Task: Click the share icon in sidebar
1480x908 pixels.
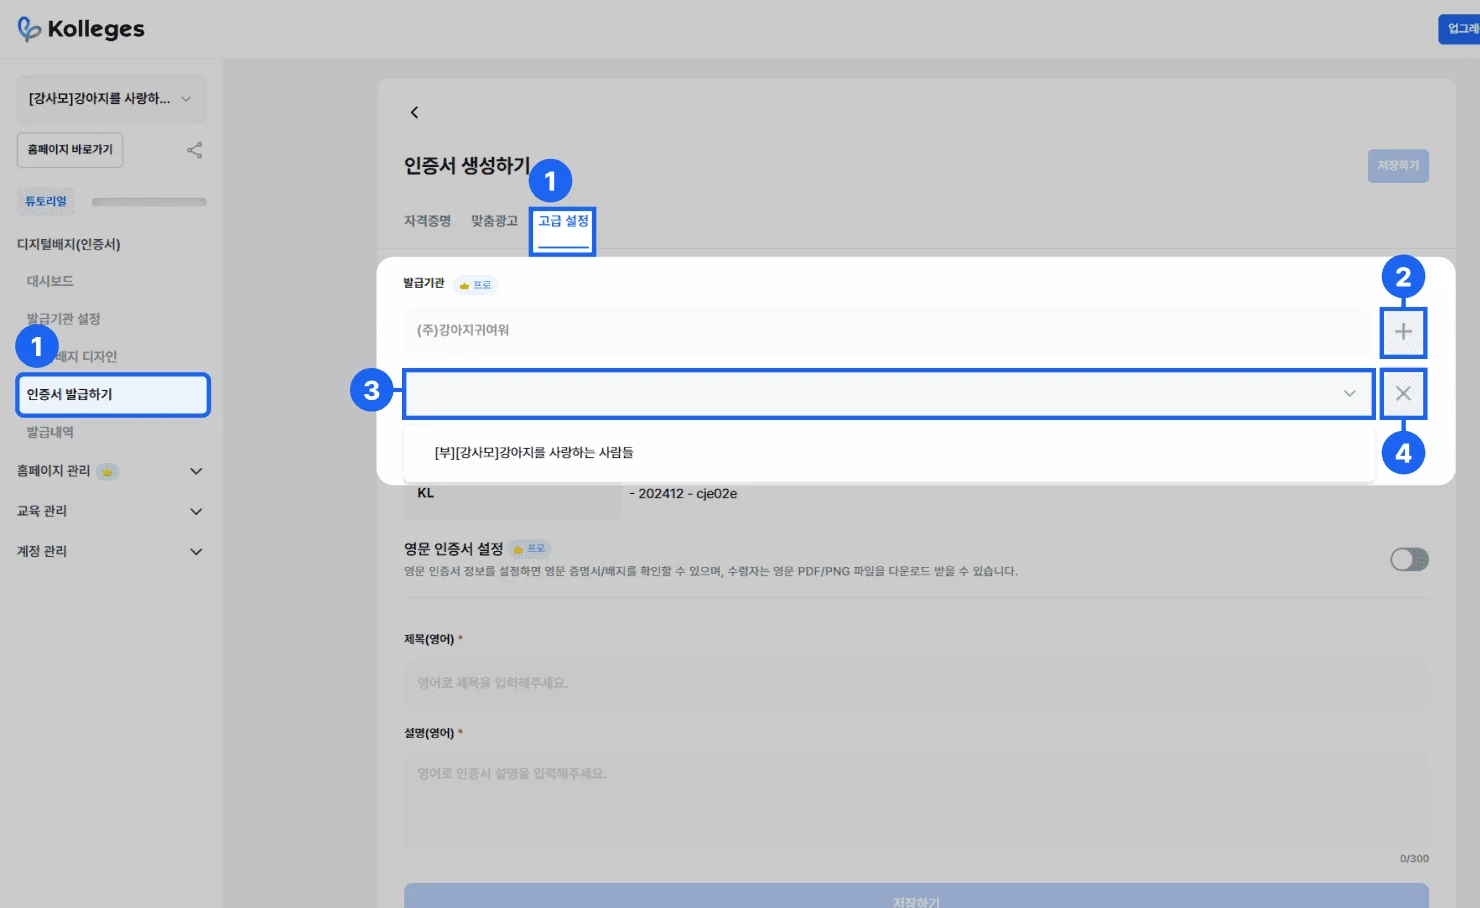Action: 195,150
